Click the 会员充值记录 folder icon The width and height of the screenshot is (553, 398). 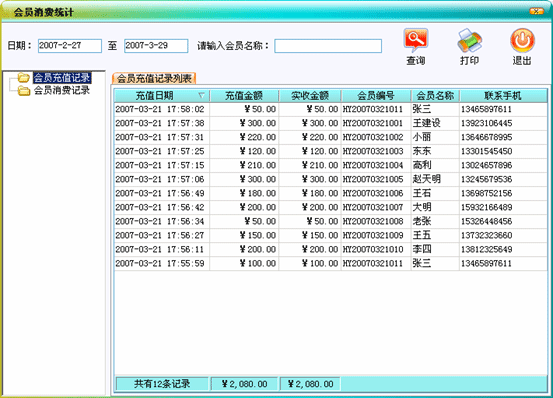pos(24,78)
